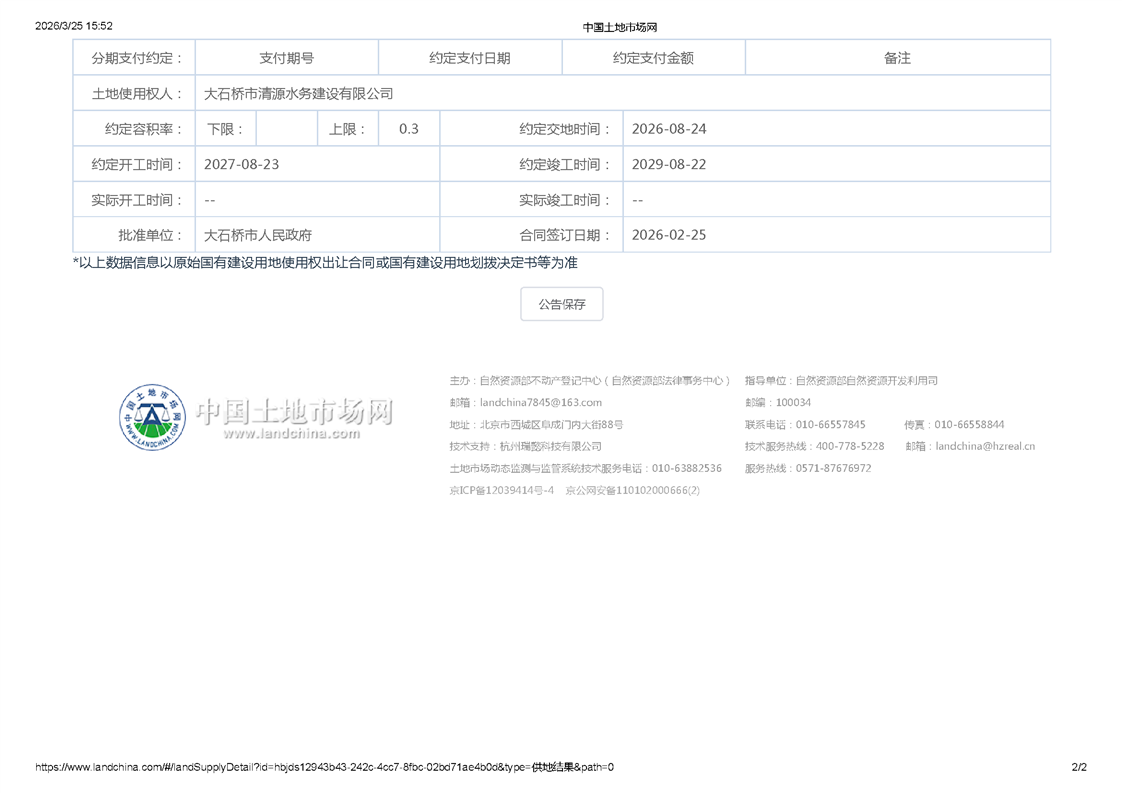Click the page URL in the footer

tap(324, 768)
